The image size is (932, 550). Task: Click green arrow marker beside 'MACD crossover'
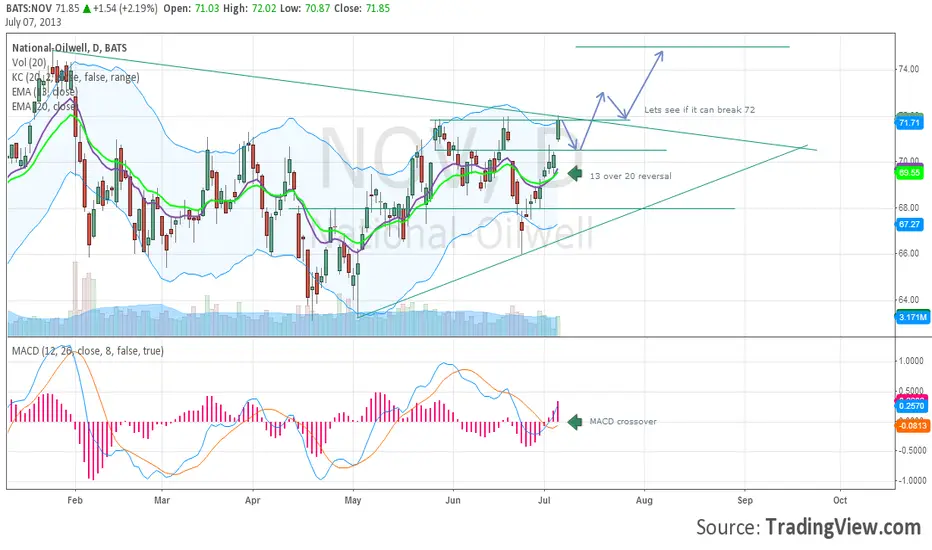[x=575, y=422]
